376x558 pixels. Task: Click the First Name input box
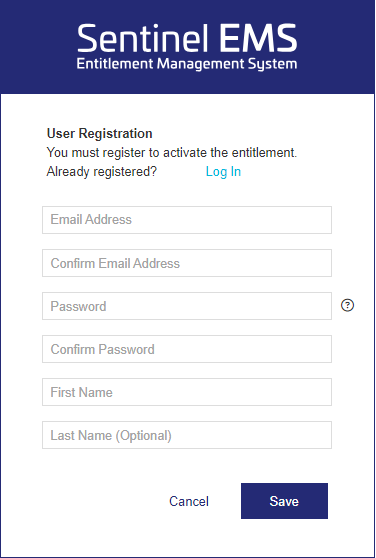pyautogui.click(x=187, y=392)
